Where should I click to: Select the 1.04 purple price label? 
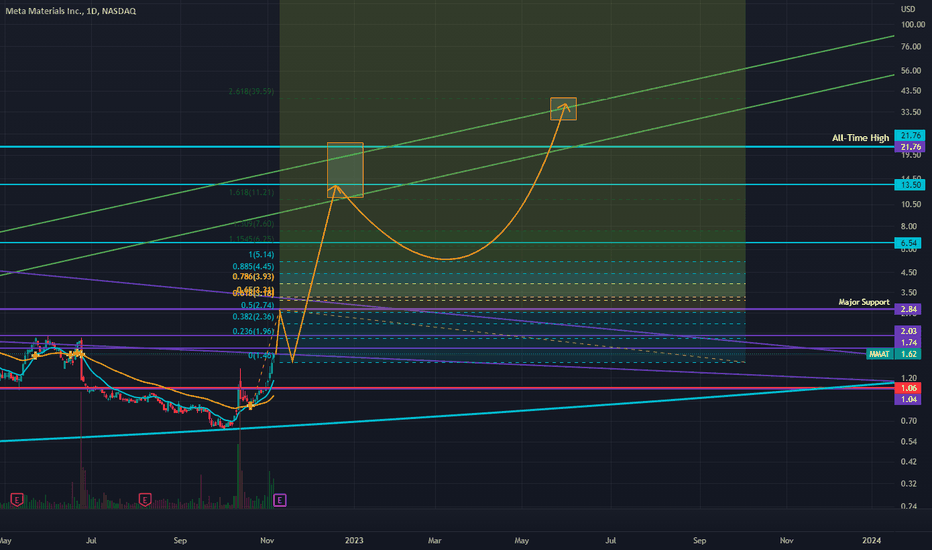pos(908,399)
